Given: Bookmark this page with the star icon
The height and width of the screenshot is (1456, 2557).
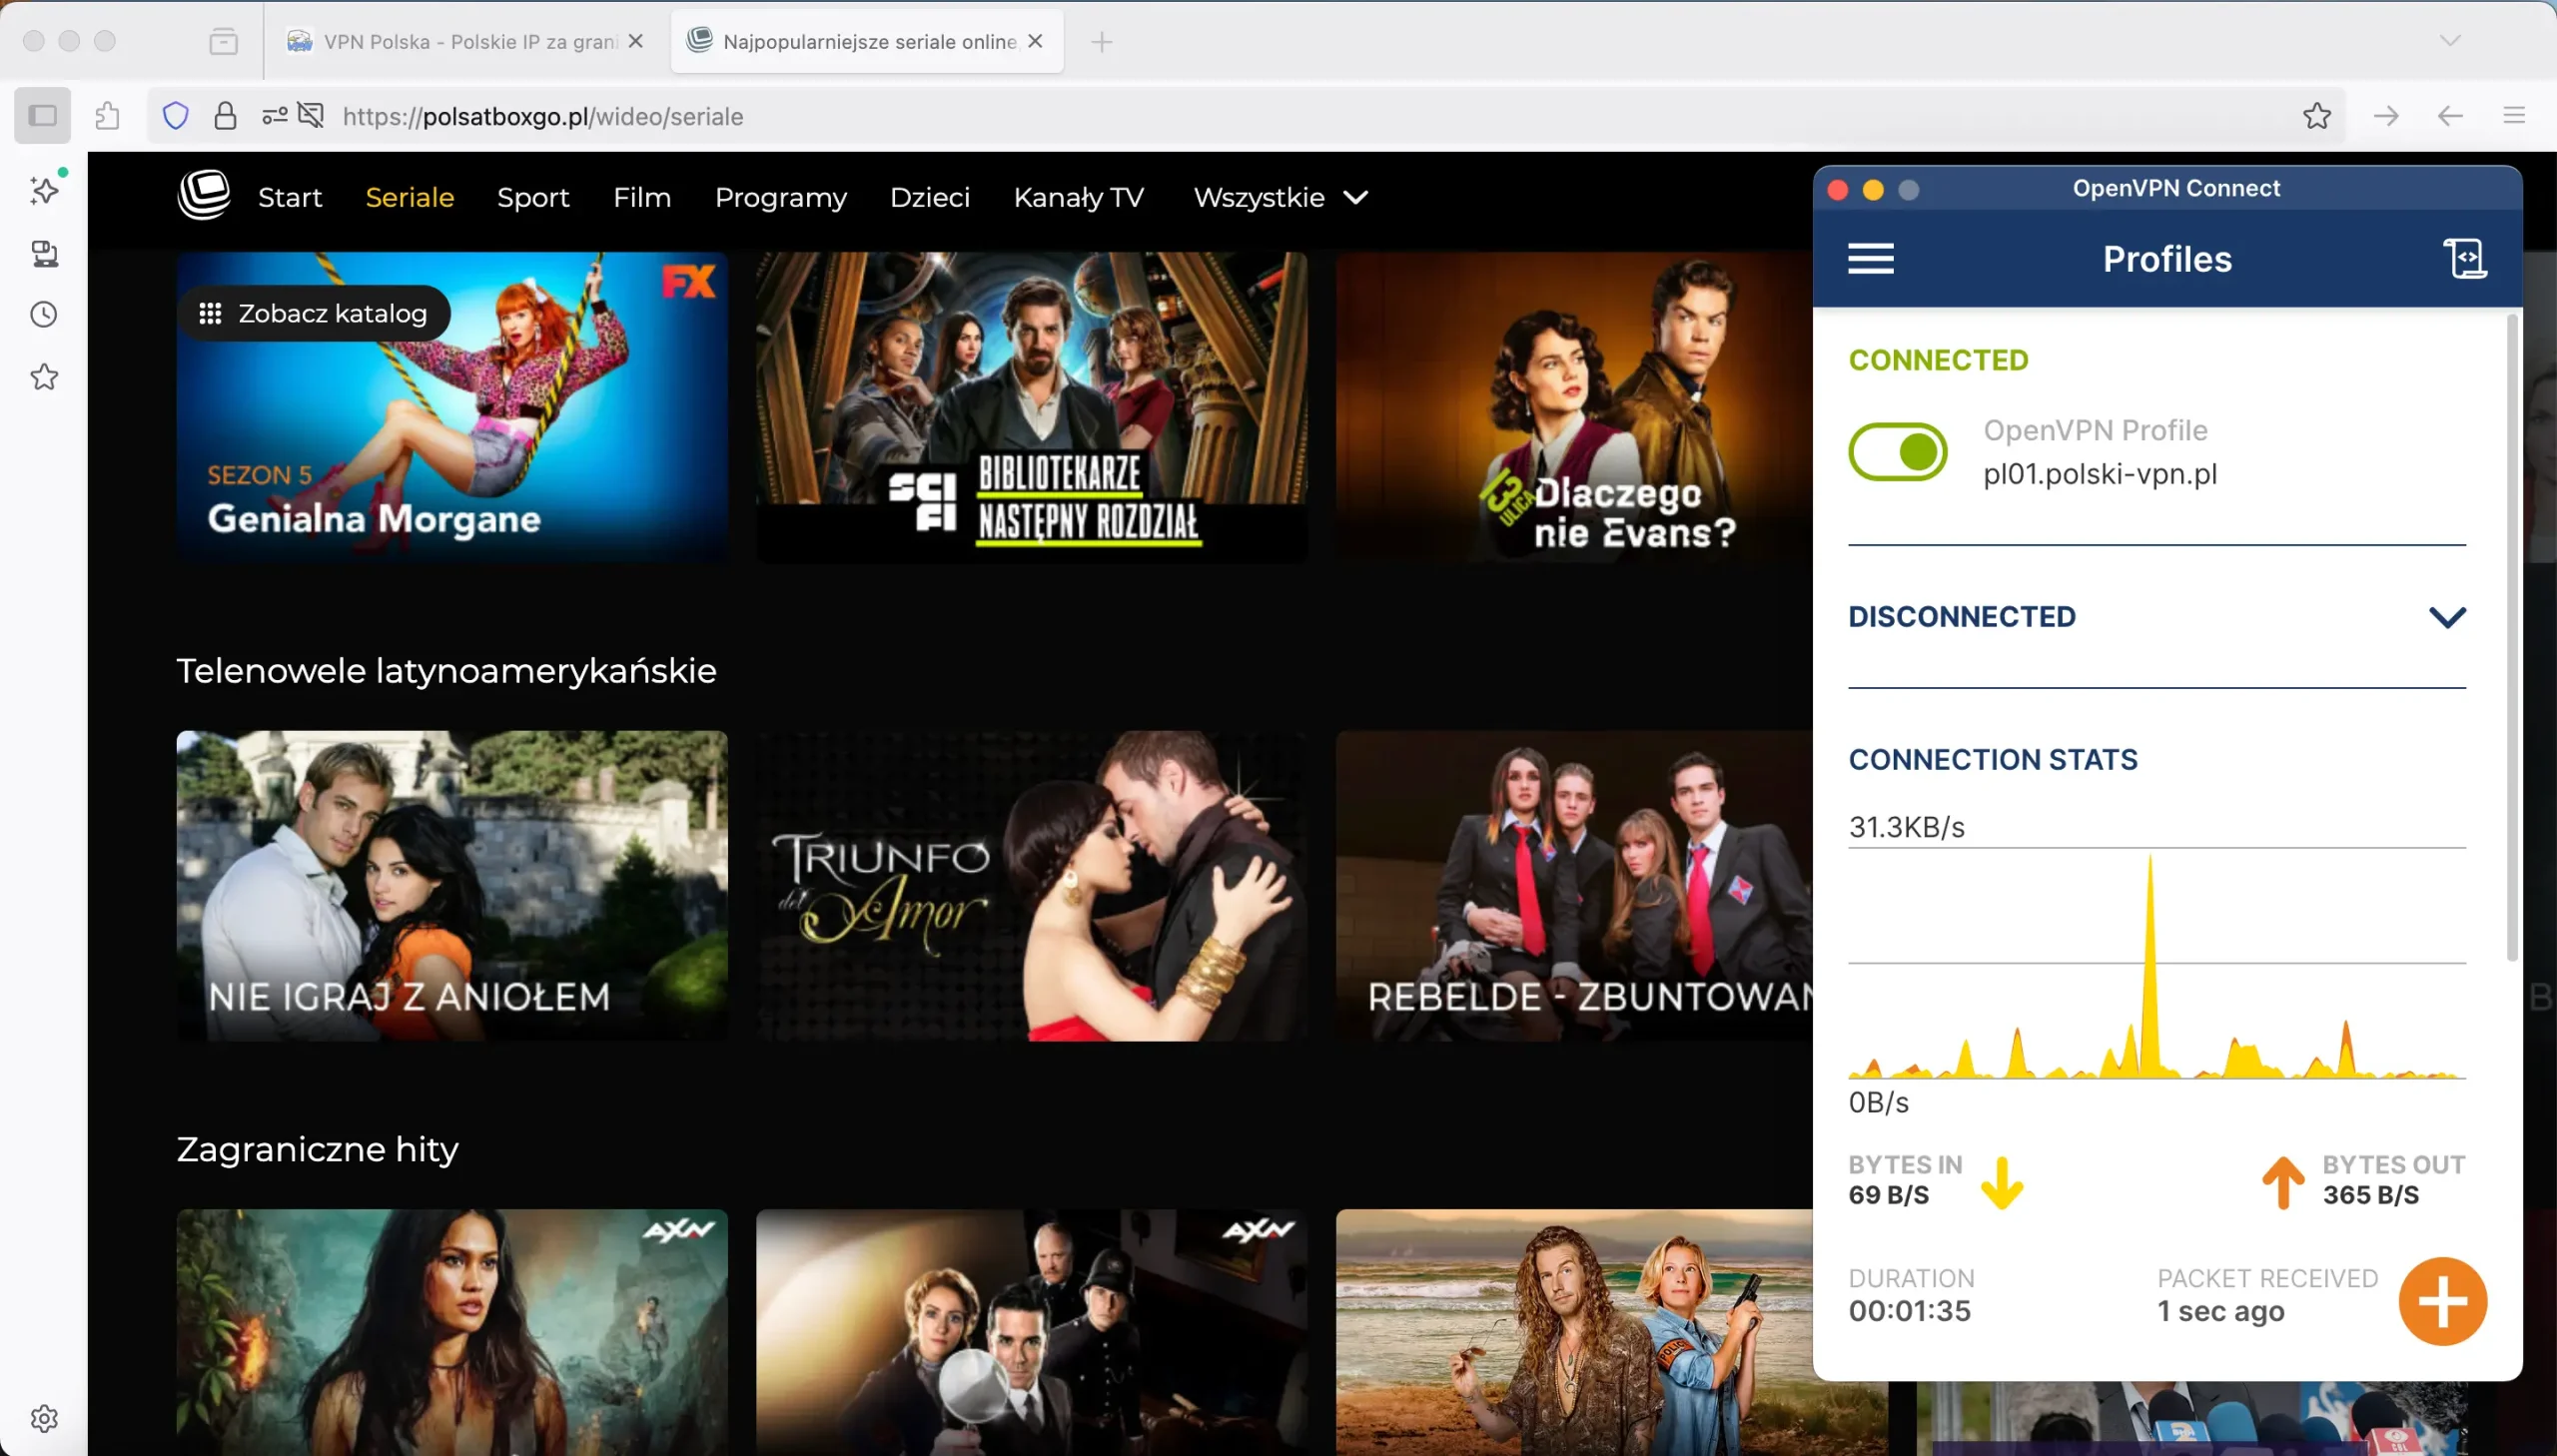Looking at the screenshot, I should tap(2316, 115).
